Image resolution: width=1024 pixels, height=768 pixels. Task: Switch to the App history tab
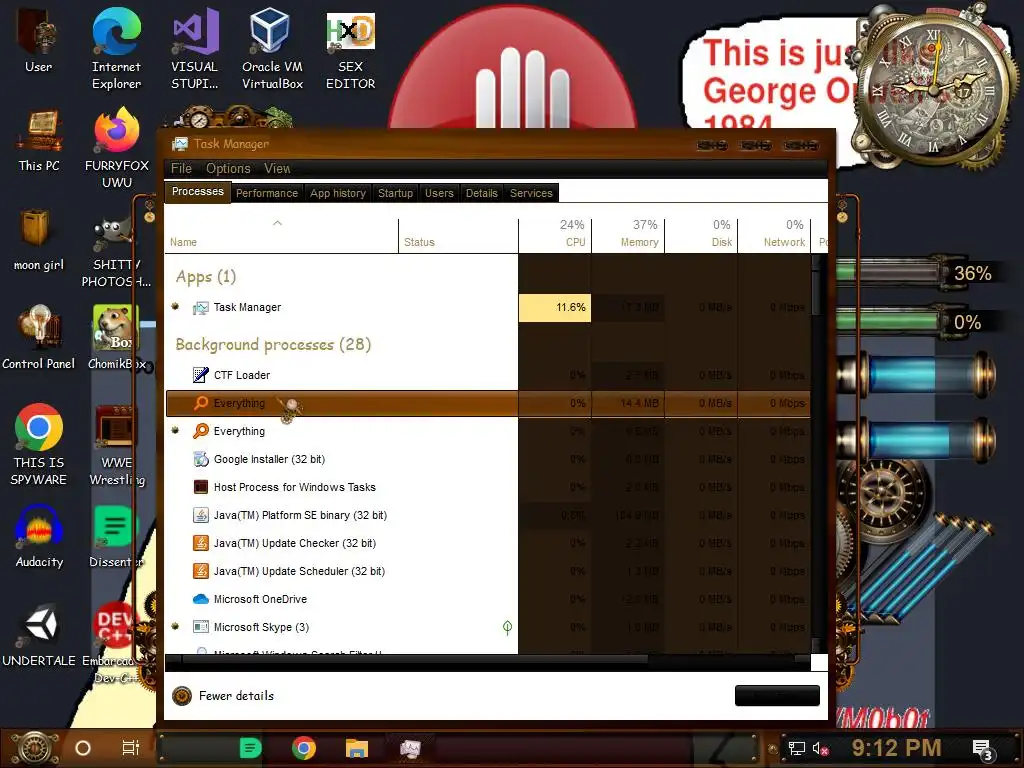tap(338, 193)
